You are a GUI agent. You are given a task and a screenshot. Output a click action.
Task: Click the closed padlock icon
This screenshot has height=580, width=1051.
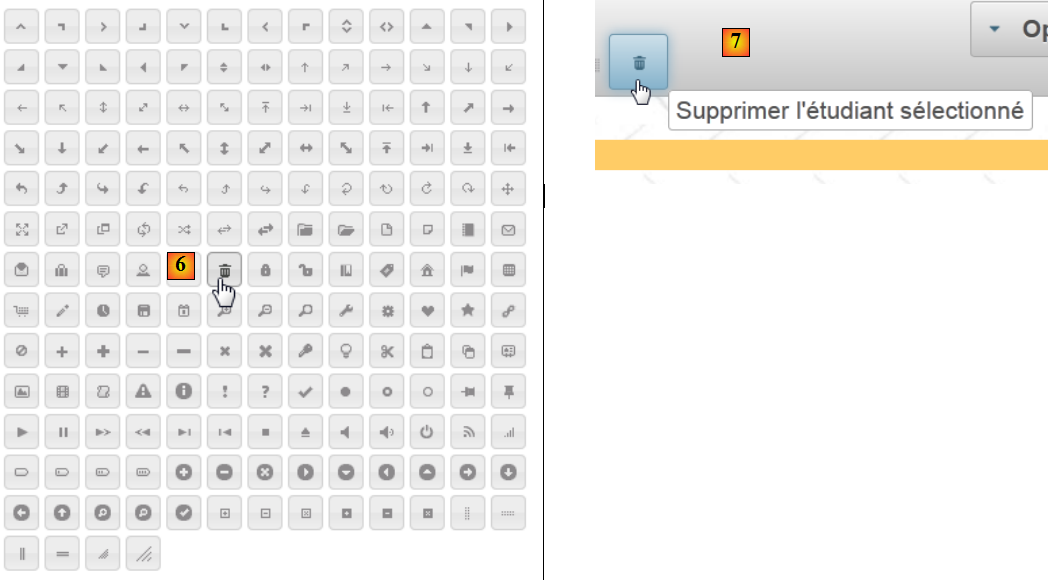pos(265,270)
